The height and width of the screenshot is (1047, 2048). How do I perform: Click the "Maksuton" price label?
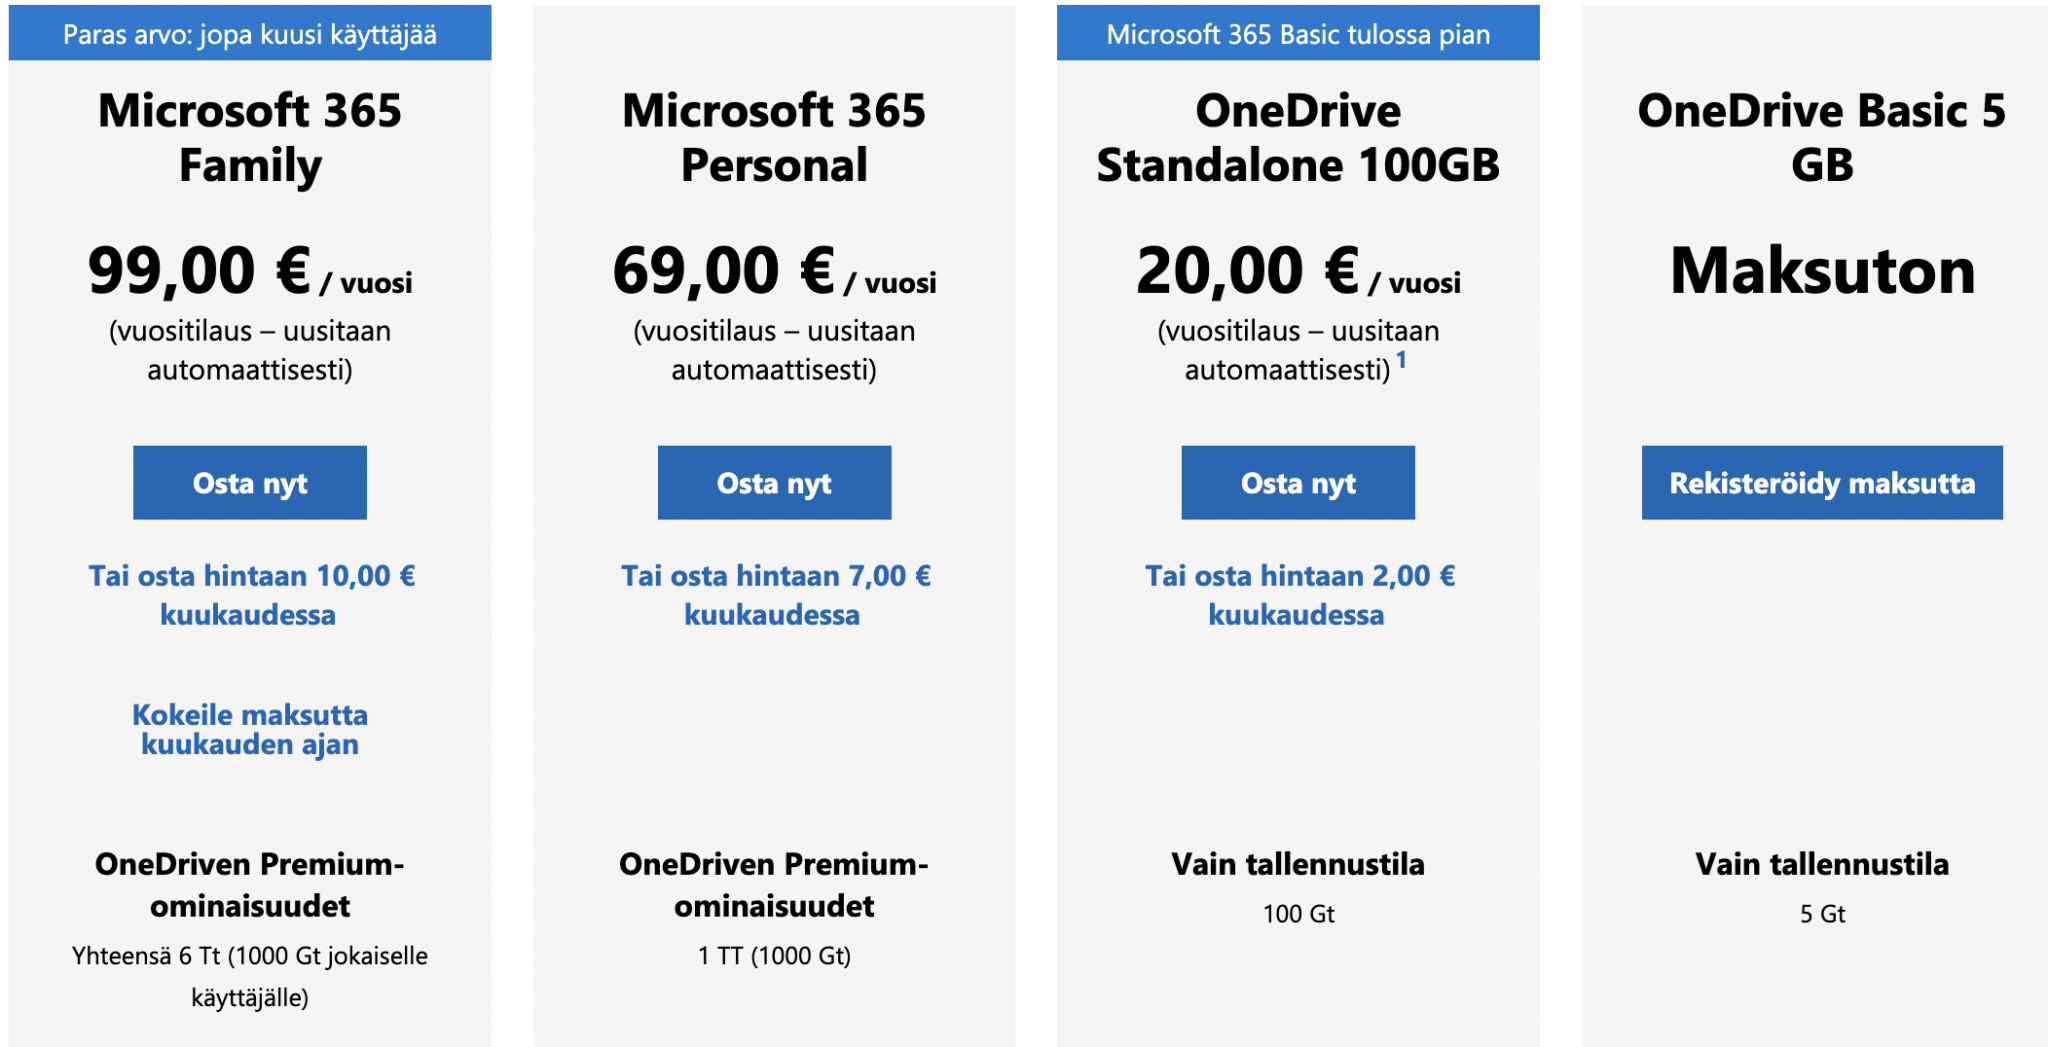[x=1822, y=270]
